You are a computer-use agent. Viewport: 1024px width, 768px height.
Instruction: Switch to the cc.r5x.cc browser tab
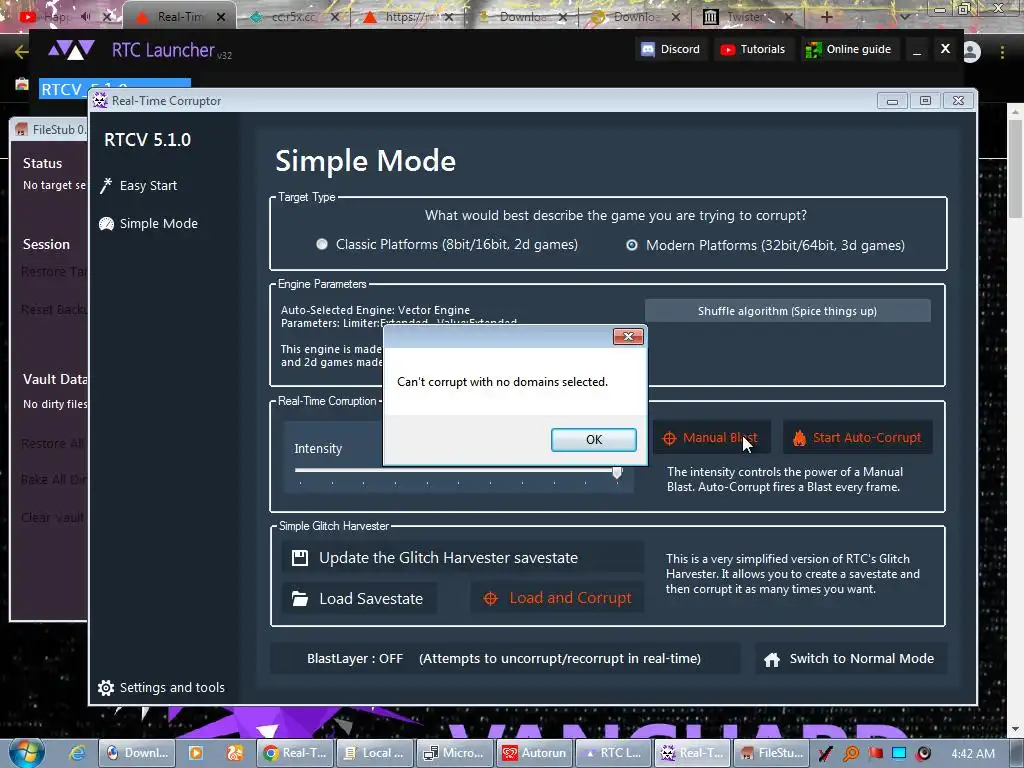(x=294, y=17)
